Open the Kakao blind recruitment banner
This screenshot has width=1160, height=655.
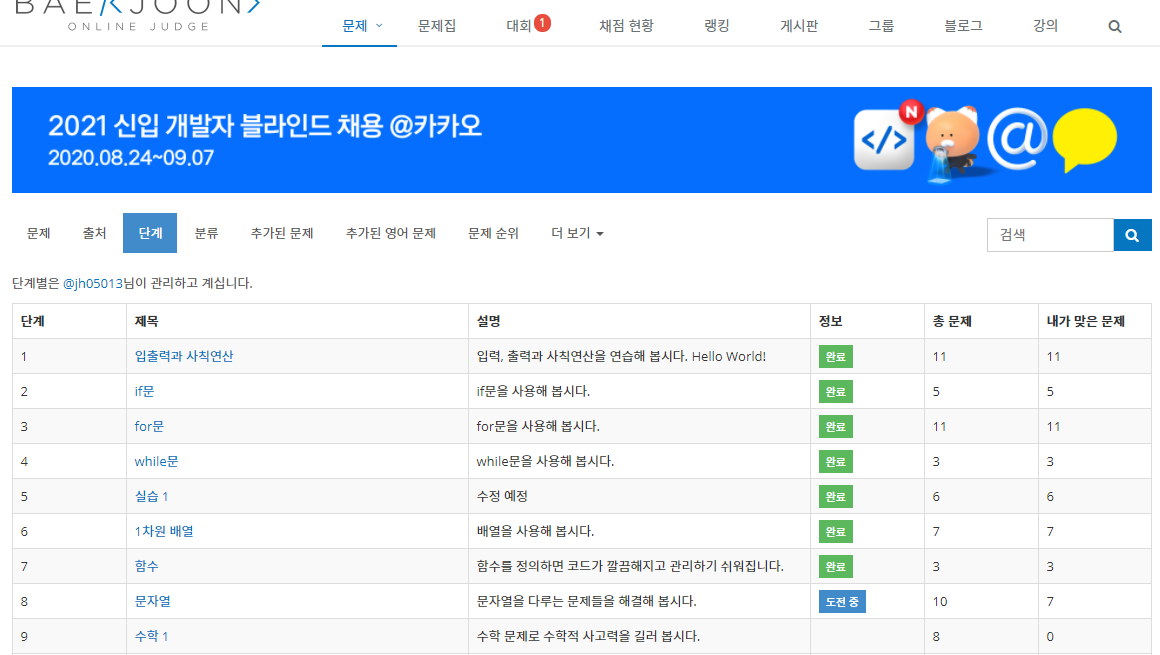click(581, 140)
